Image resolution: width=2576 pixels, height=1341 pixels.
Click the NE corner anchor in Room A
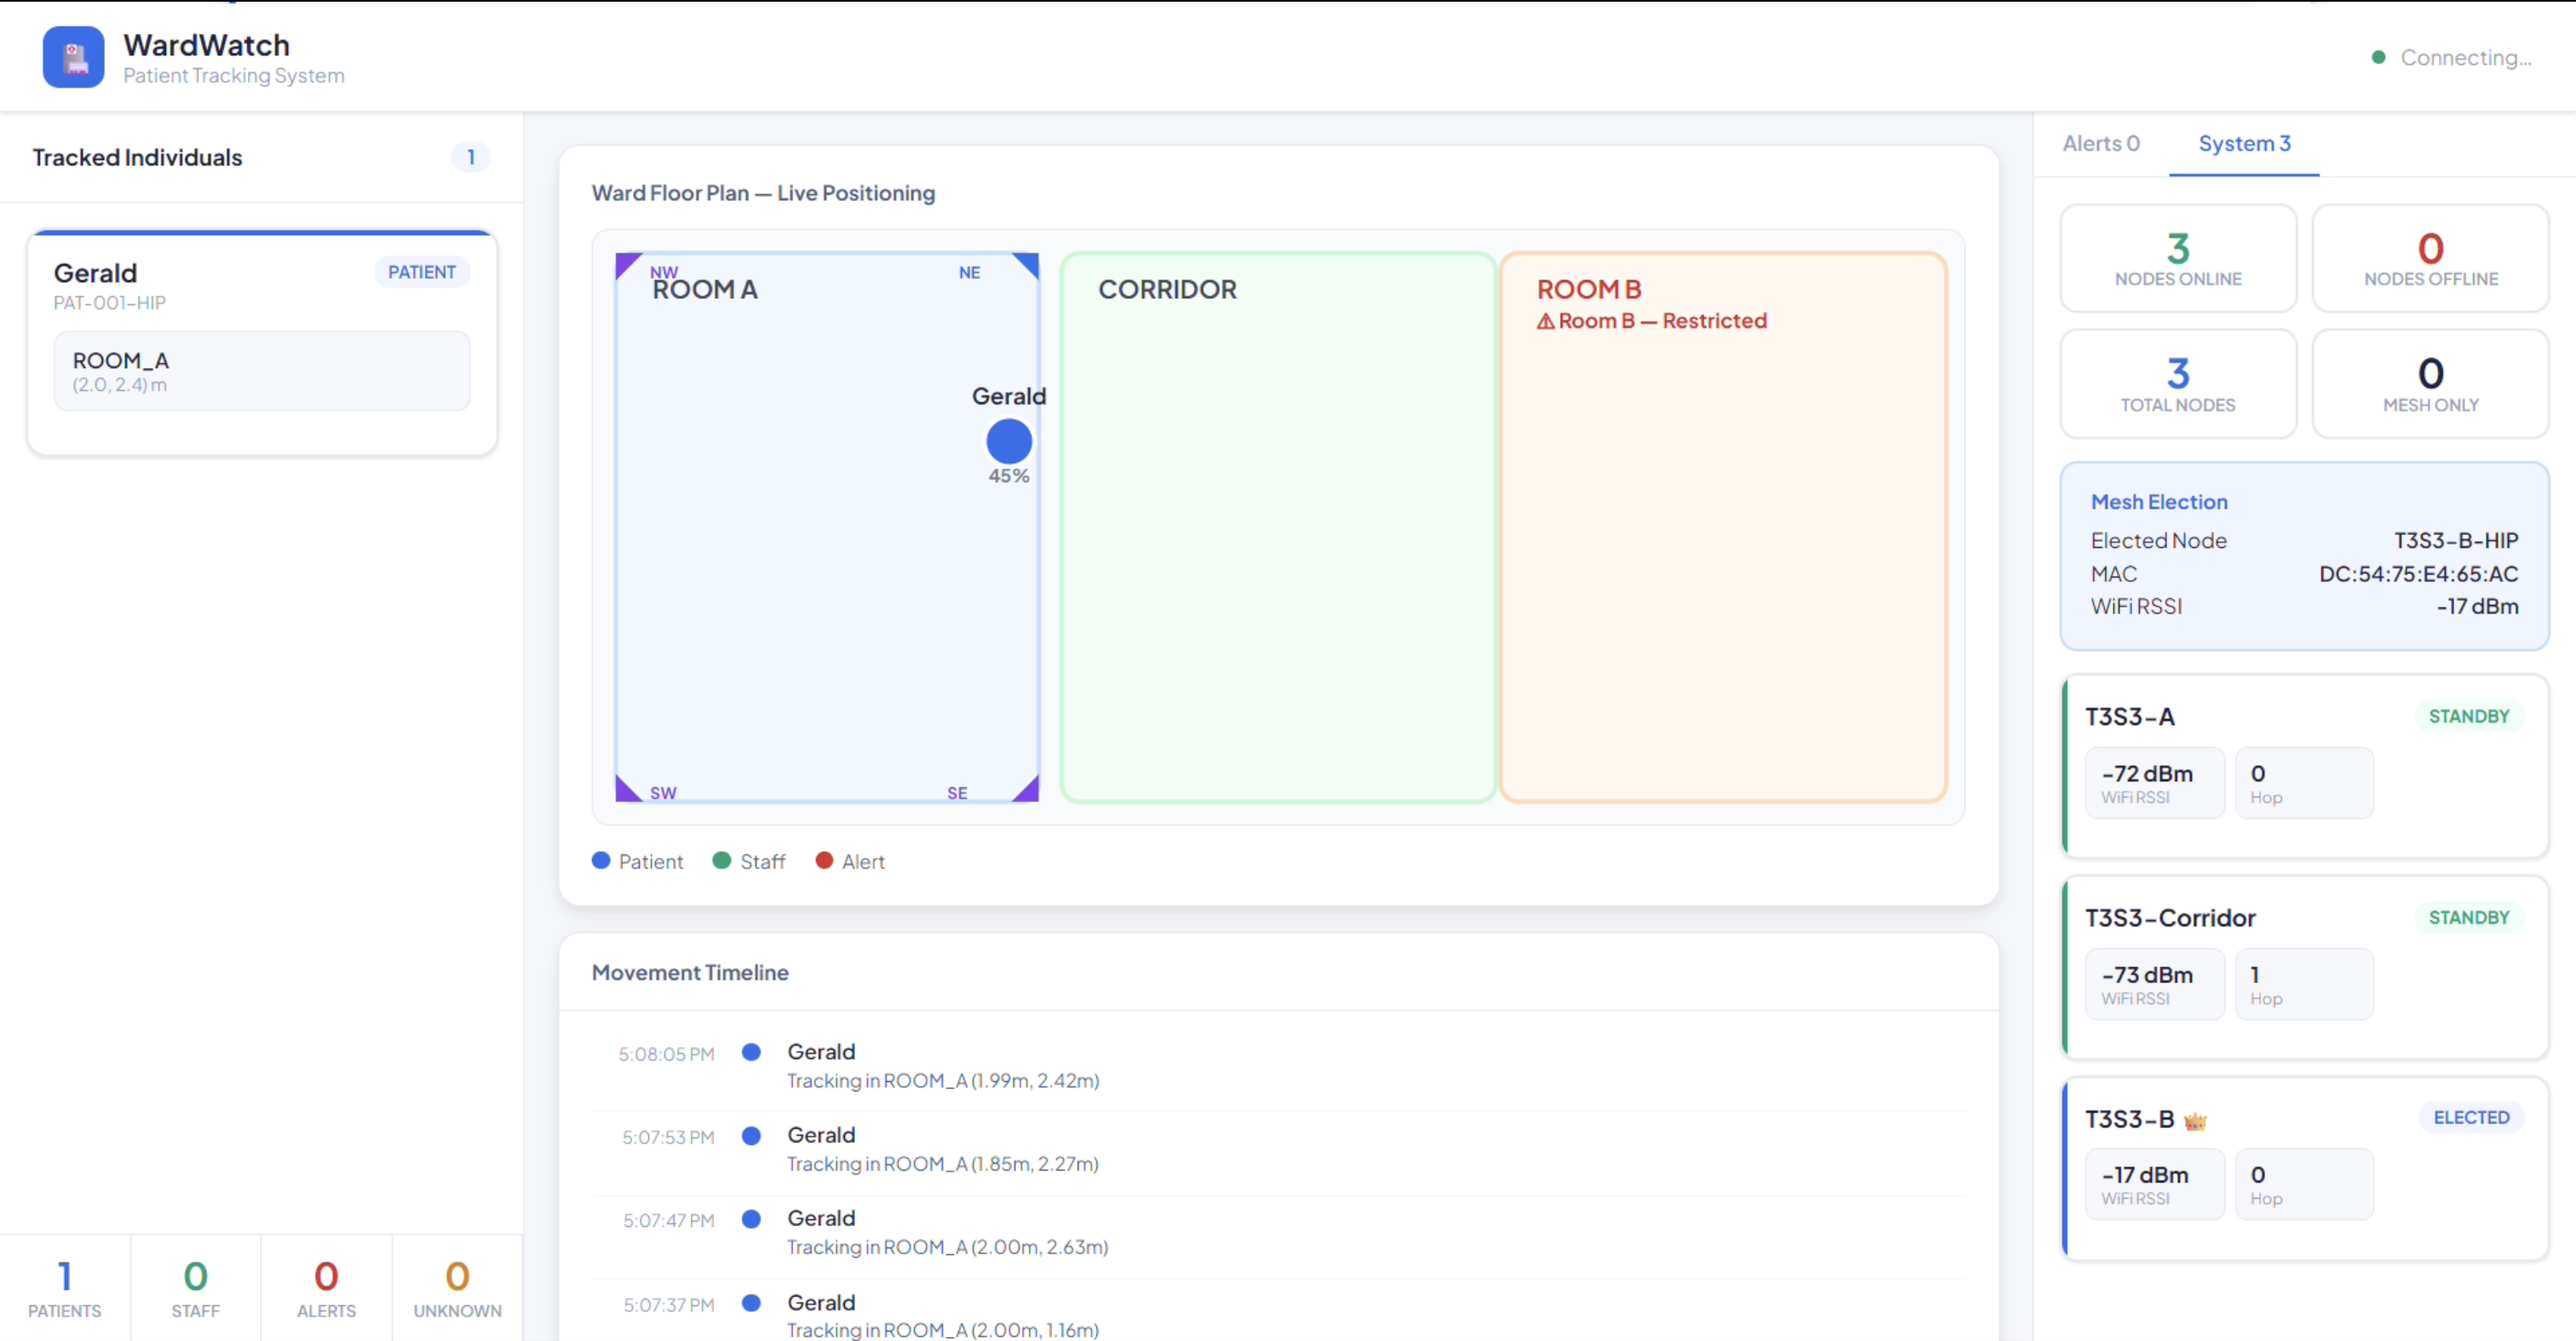pyautogui.click(x=1028, y=263)
